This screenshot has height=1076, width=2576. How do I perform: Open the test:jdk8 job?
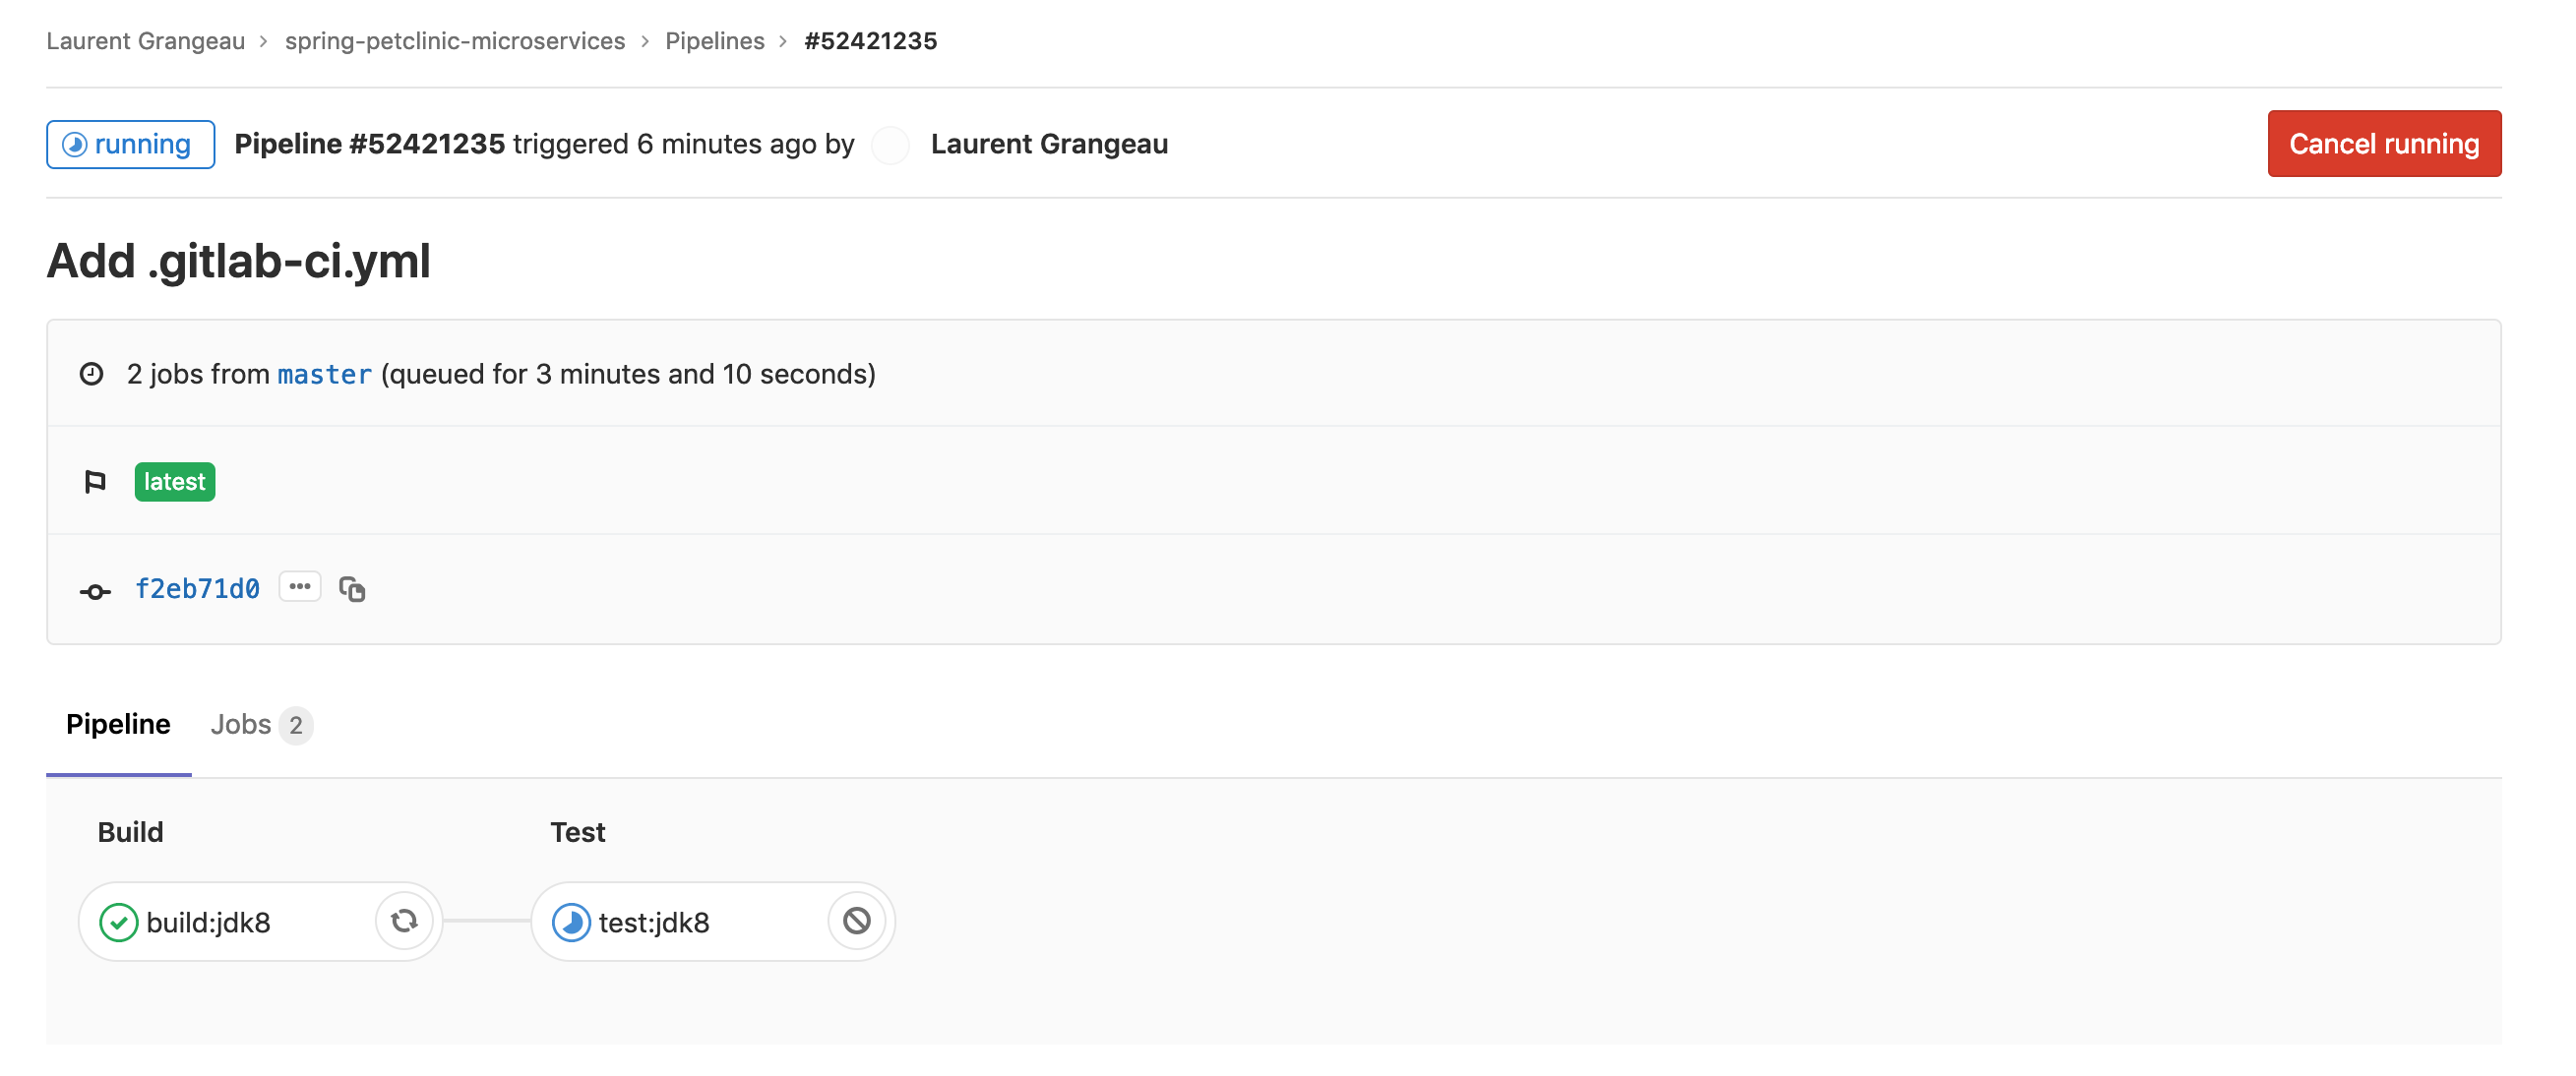pos(654,922)
